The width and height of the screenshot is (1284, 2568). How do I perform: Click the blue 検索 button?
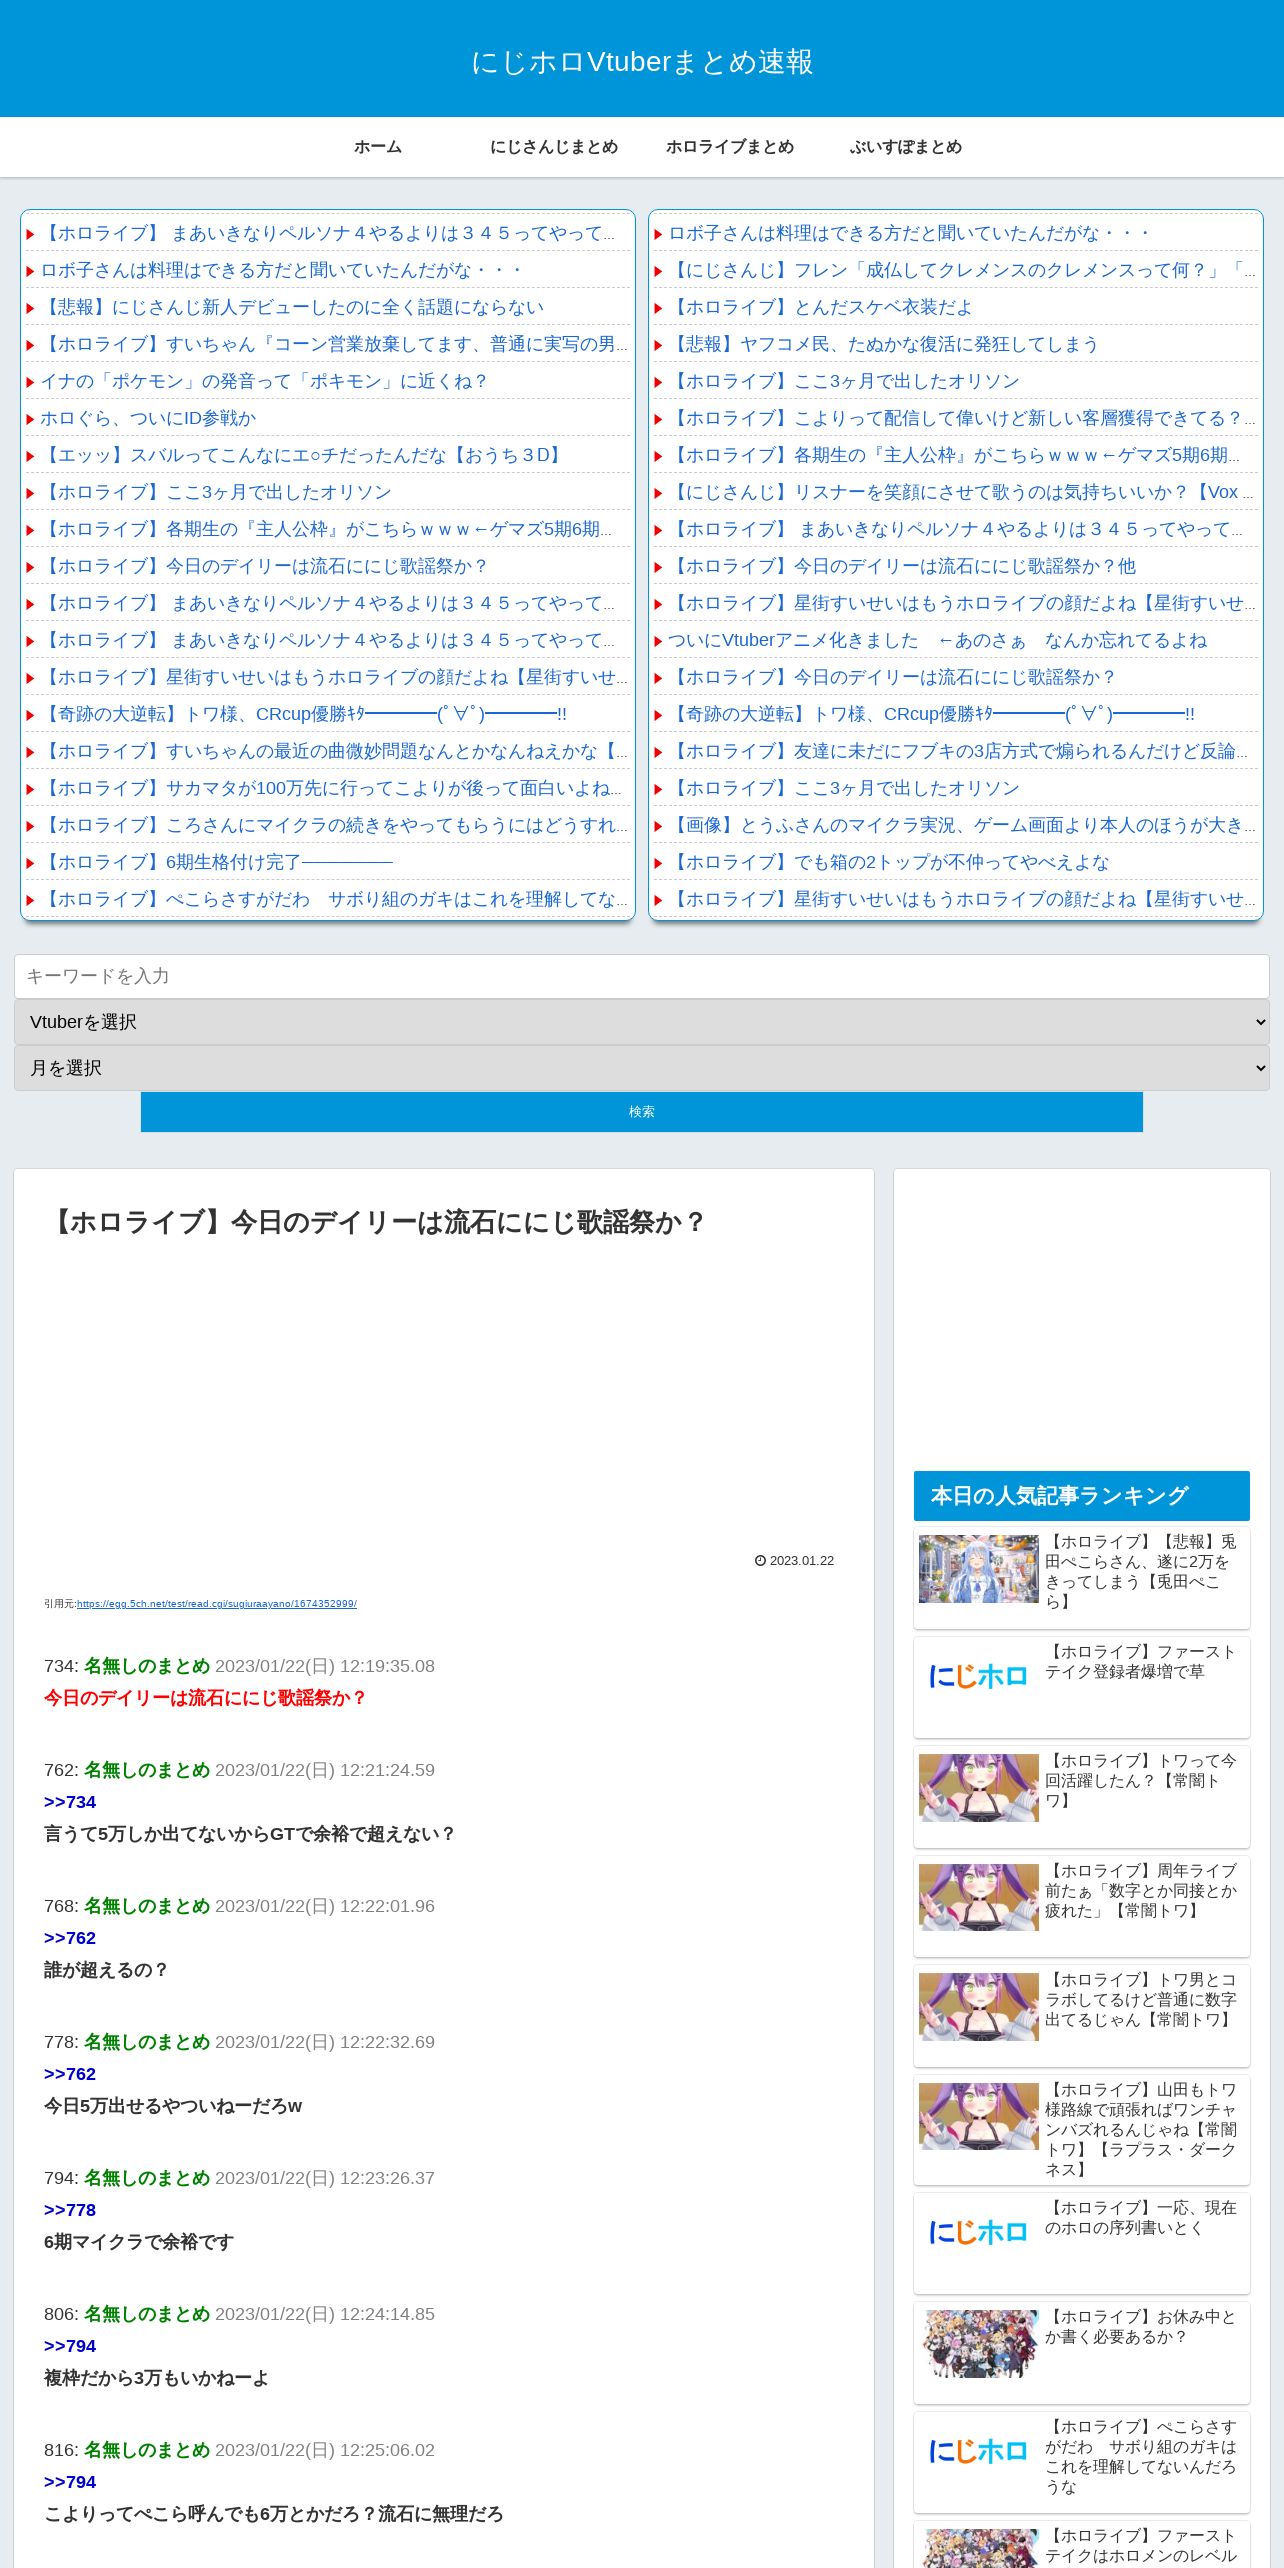[x=642, y=1112]
